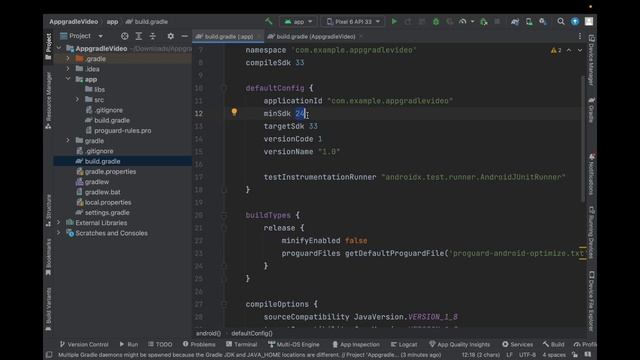This screenshot has width=640, height=360.
Task: Go to next highlighted error arrow down
Action: [x=580, y=50]
